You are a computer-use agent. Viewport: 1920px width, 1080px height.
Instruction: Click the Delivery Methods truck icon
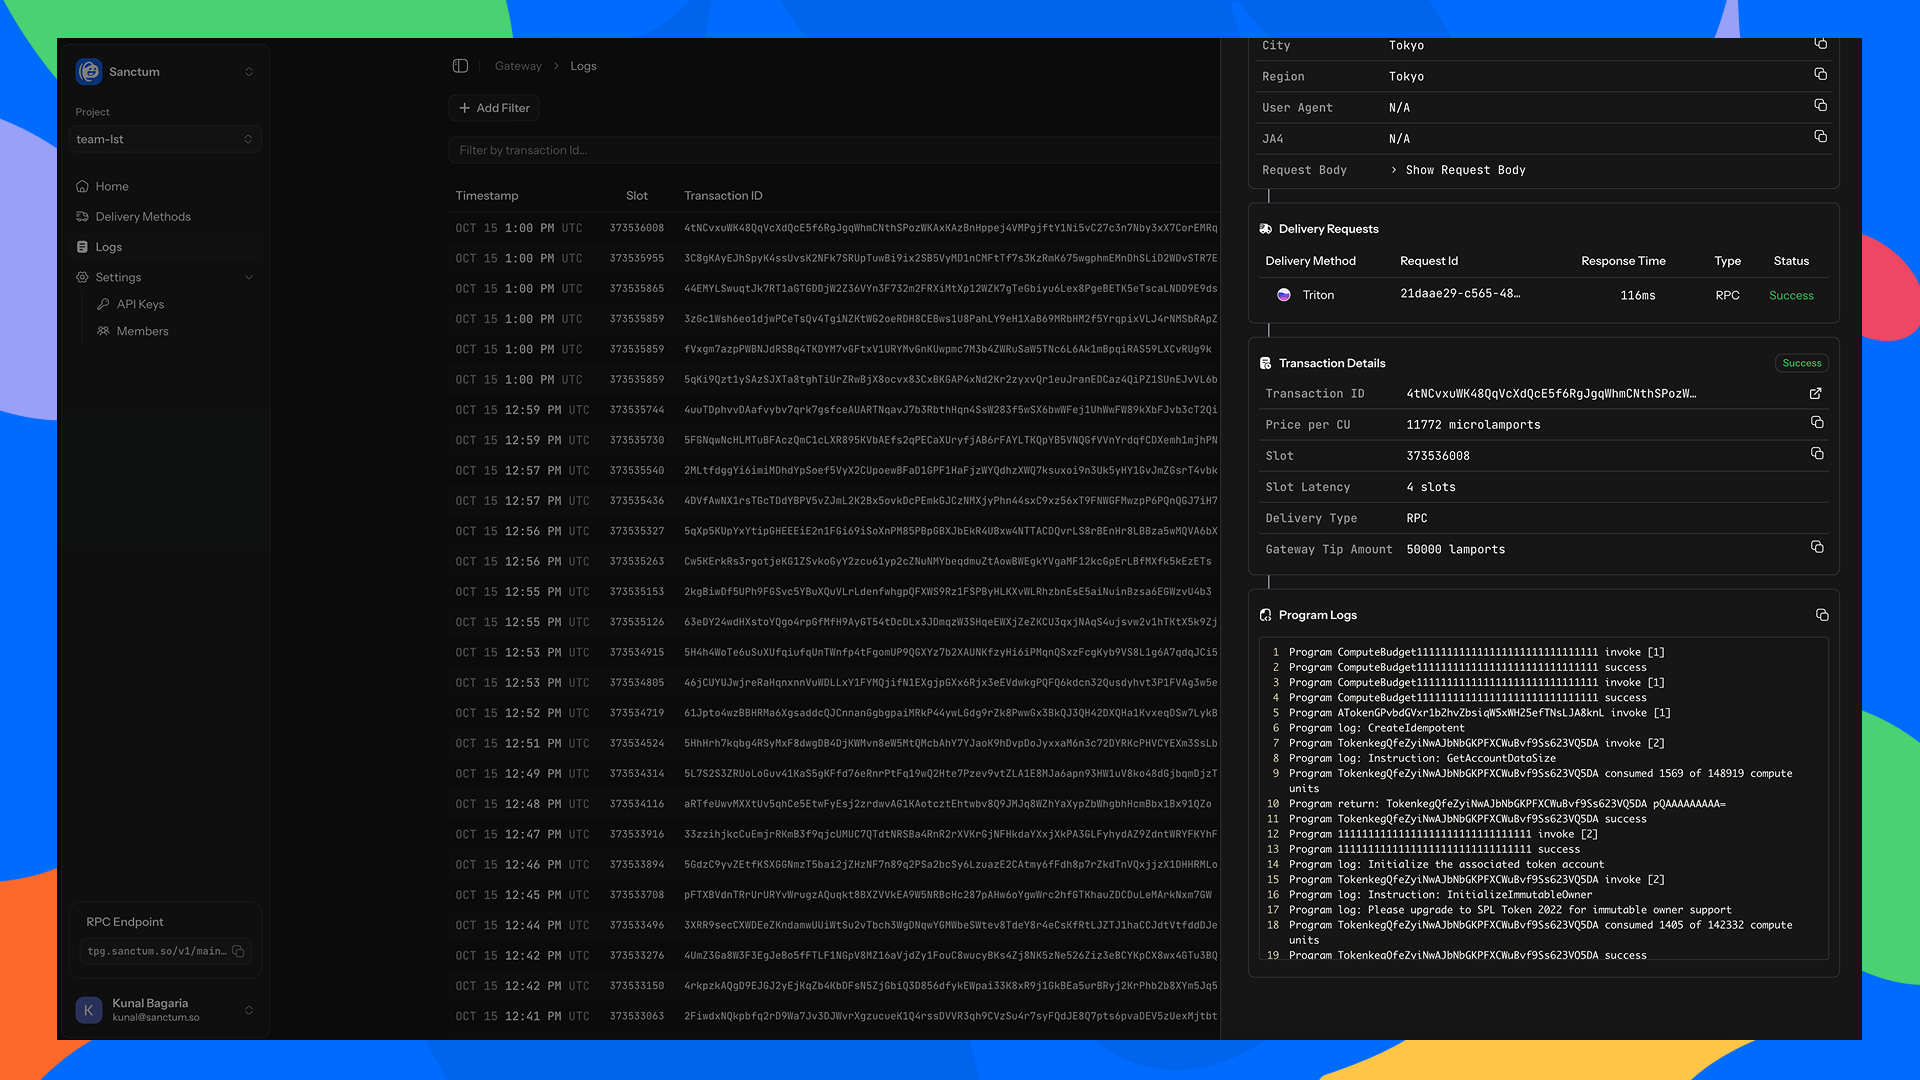click(82, 217)
